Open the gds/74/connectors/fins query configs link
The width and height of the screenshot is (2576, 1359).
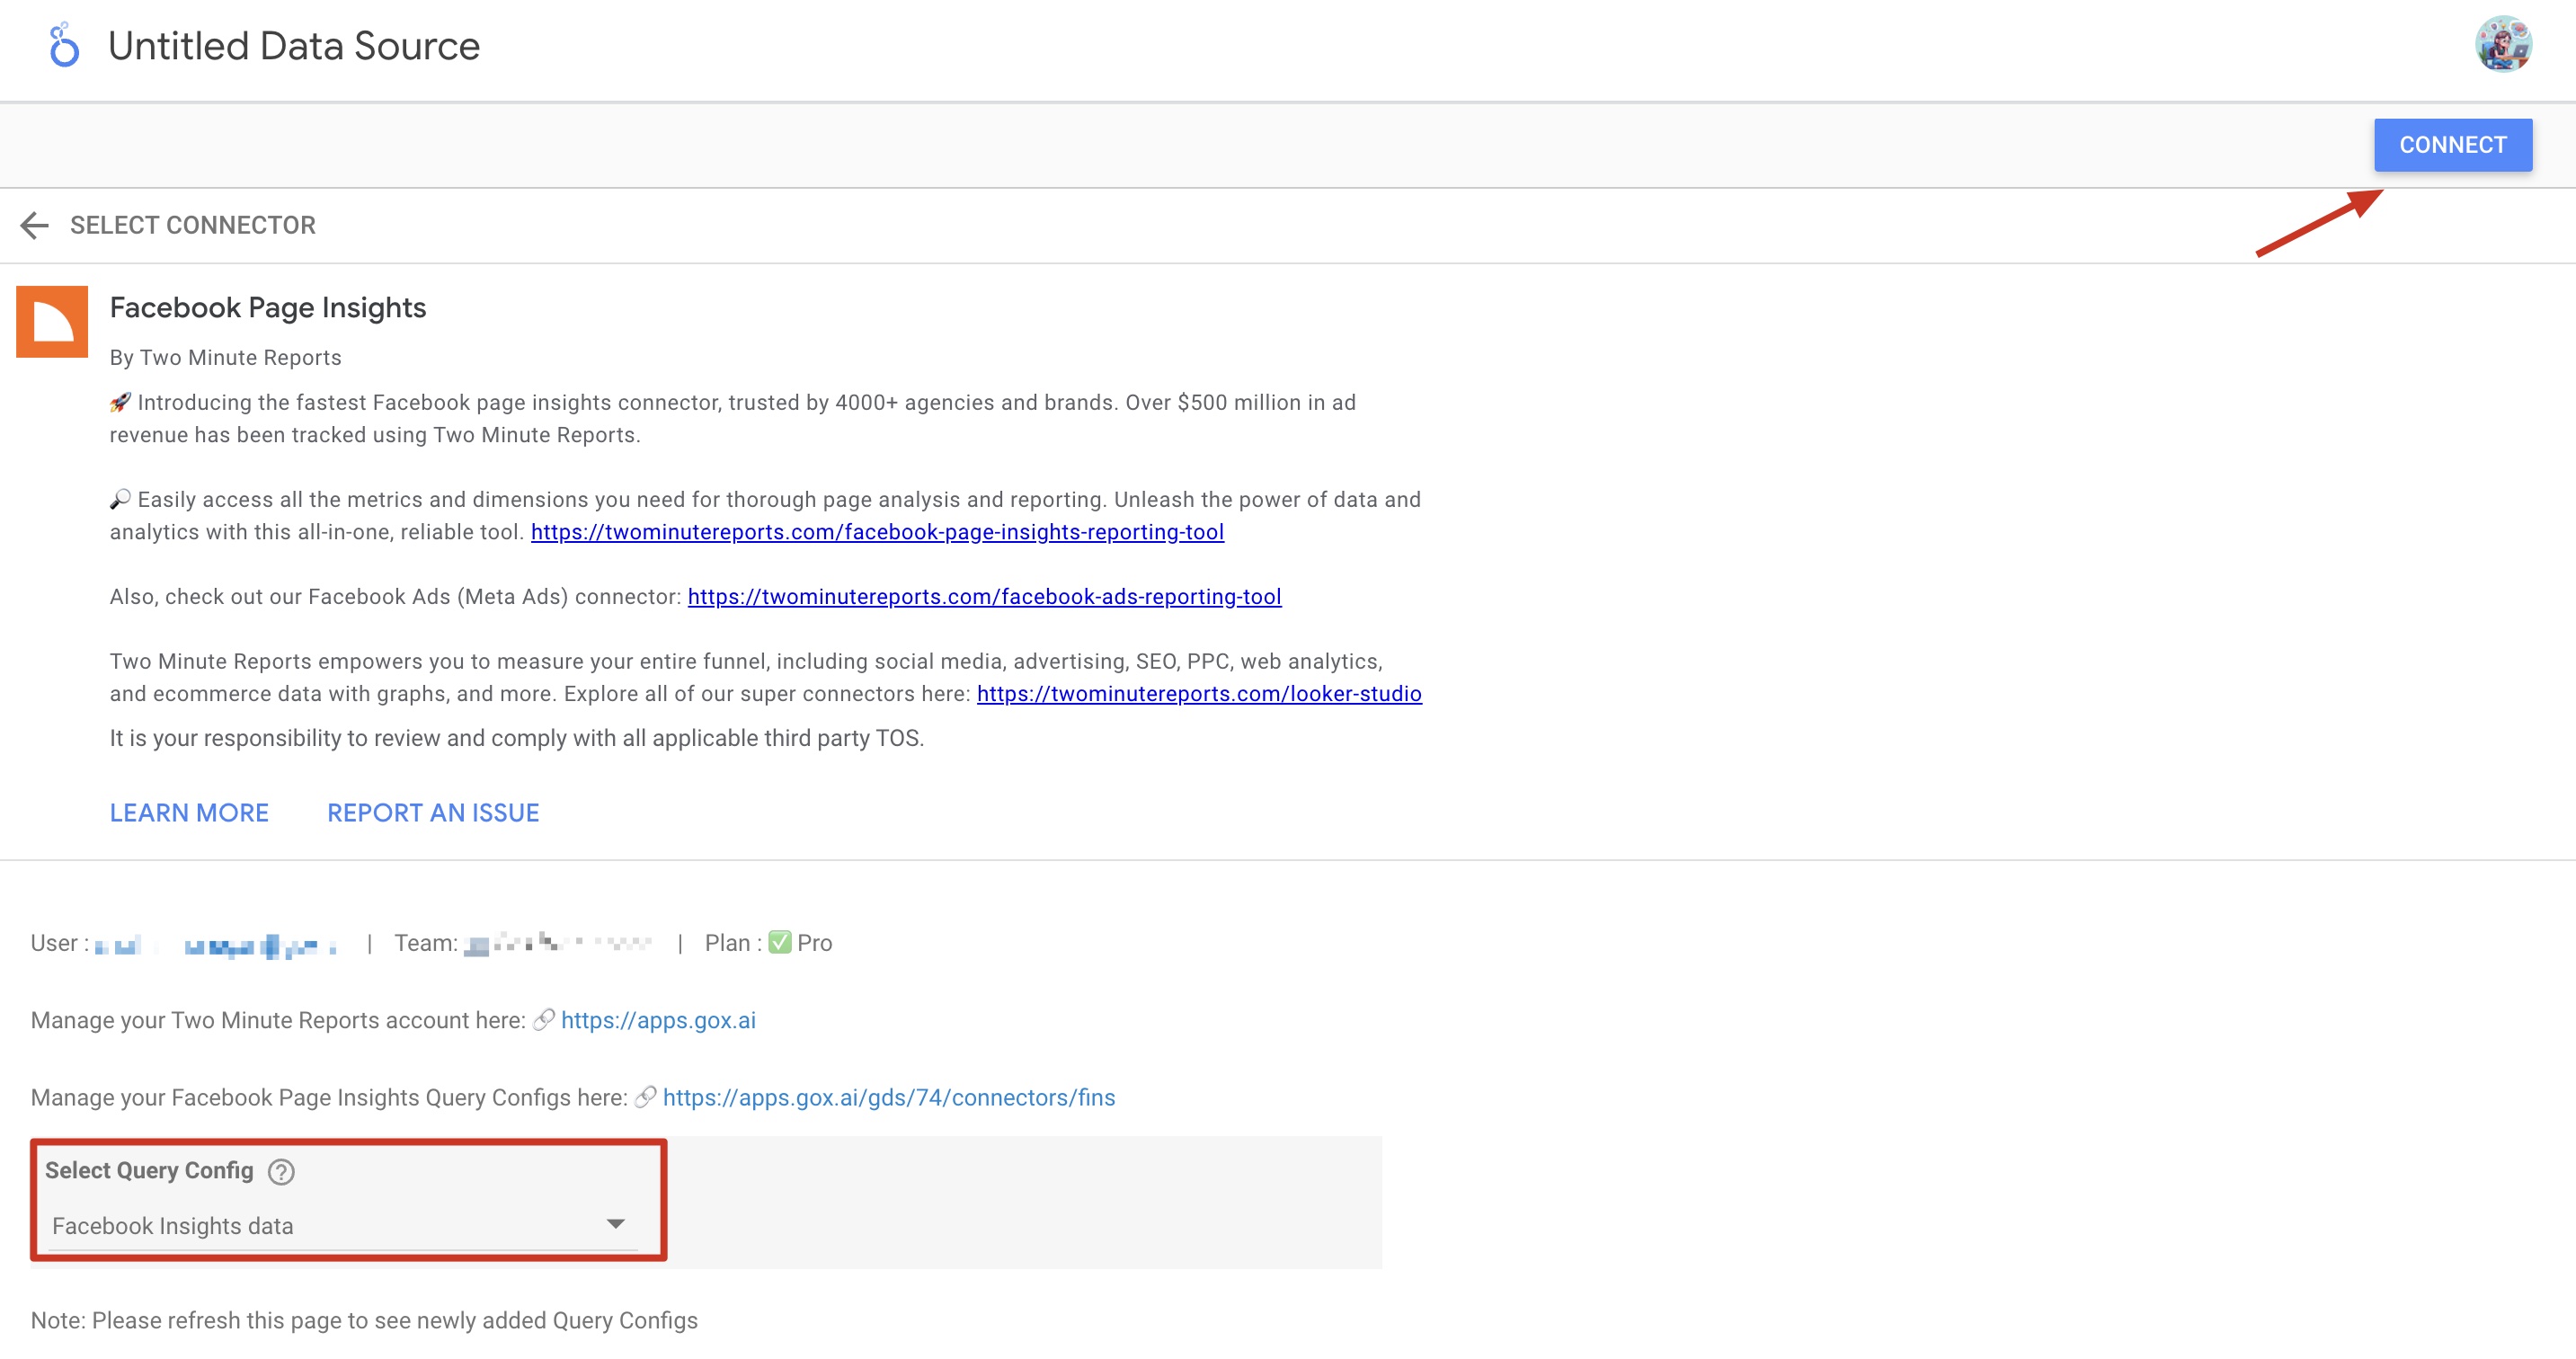point(889,1098)
